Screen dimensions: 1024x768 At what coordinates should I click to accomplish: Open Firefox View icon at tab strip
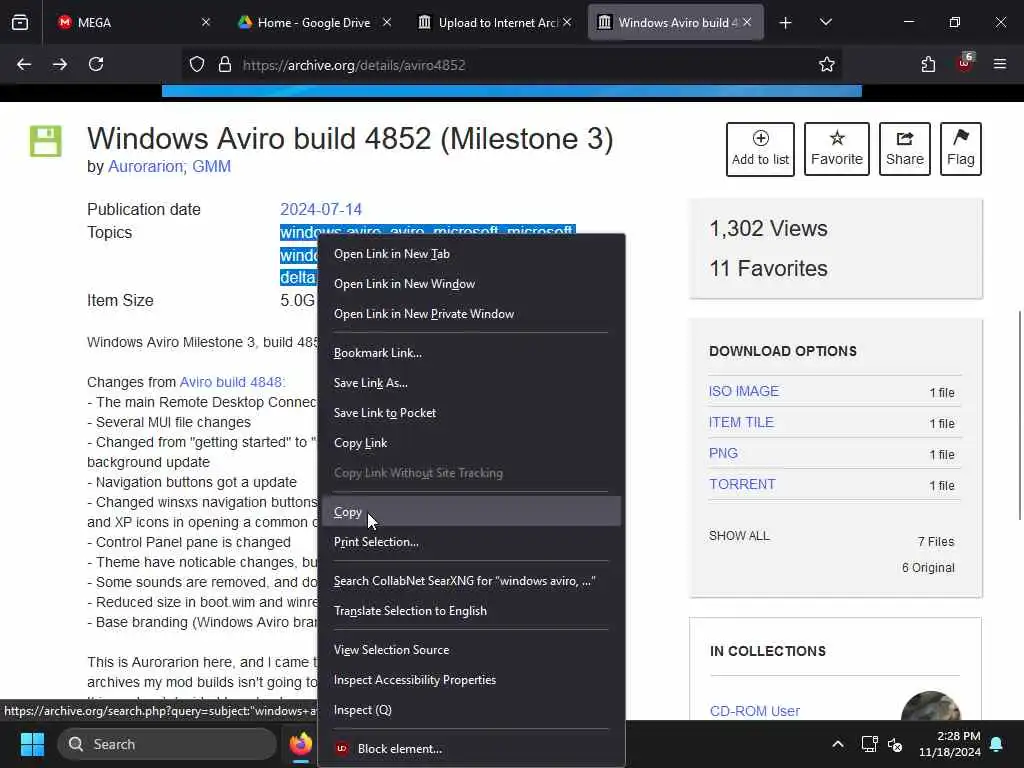coord(20,23)
